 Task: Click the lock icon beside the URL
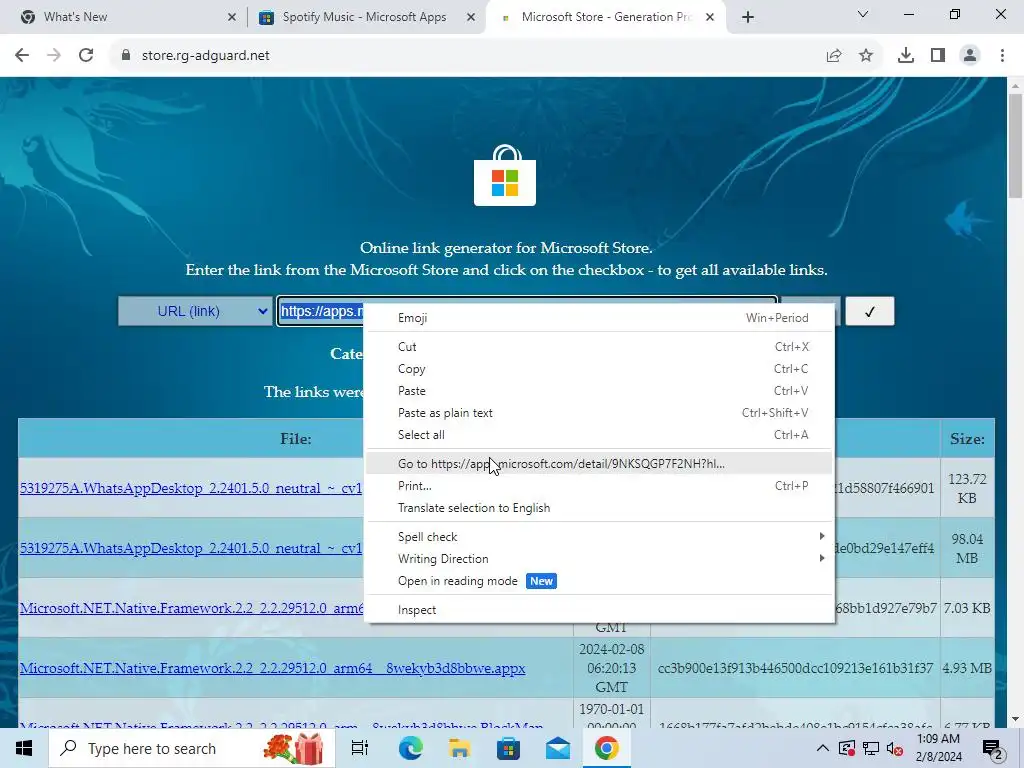126,56
